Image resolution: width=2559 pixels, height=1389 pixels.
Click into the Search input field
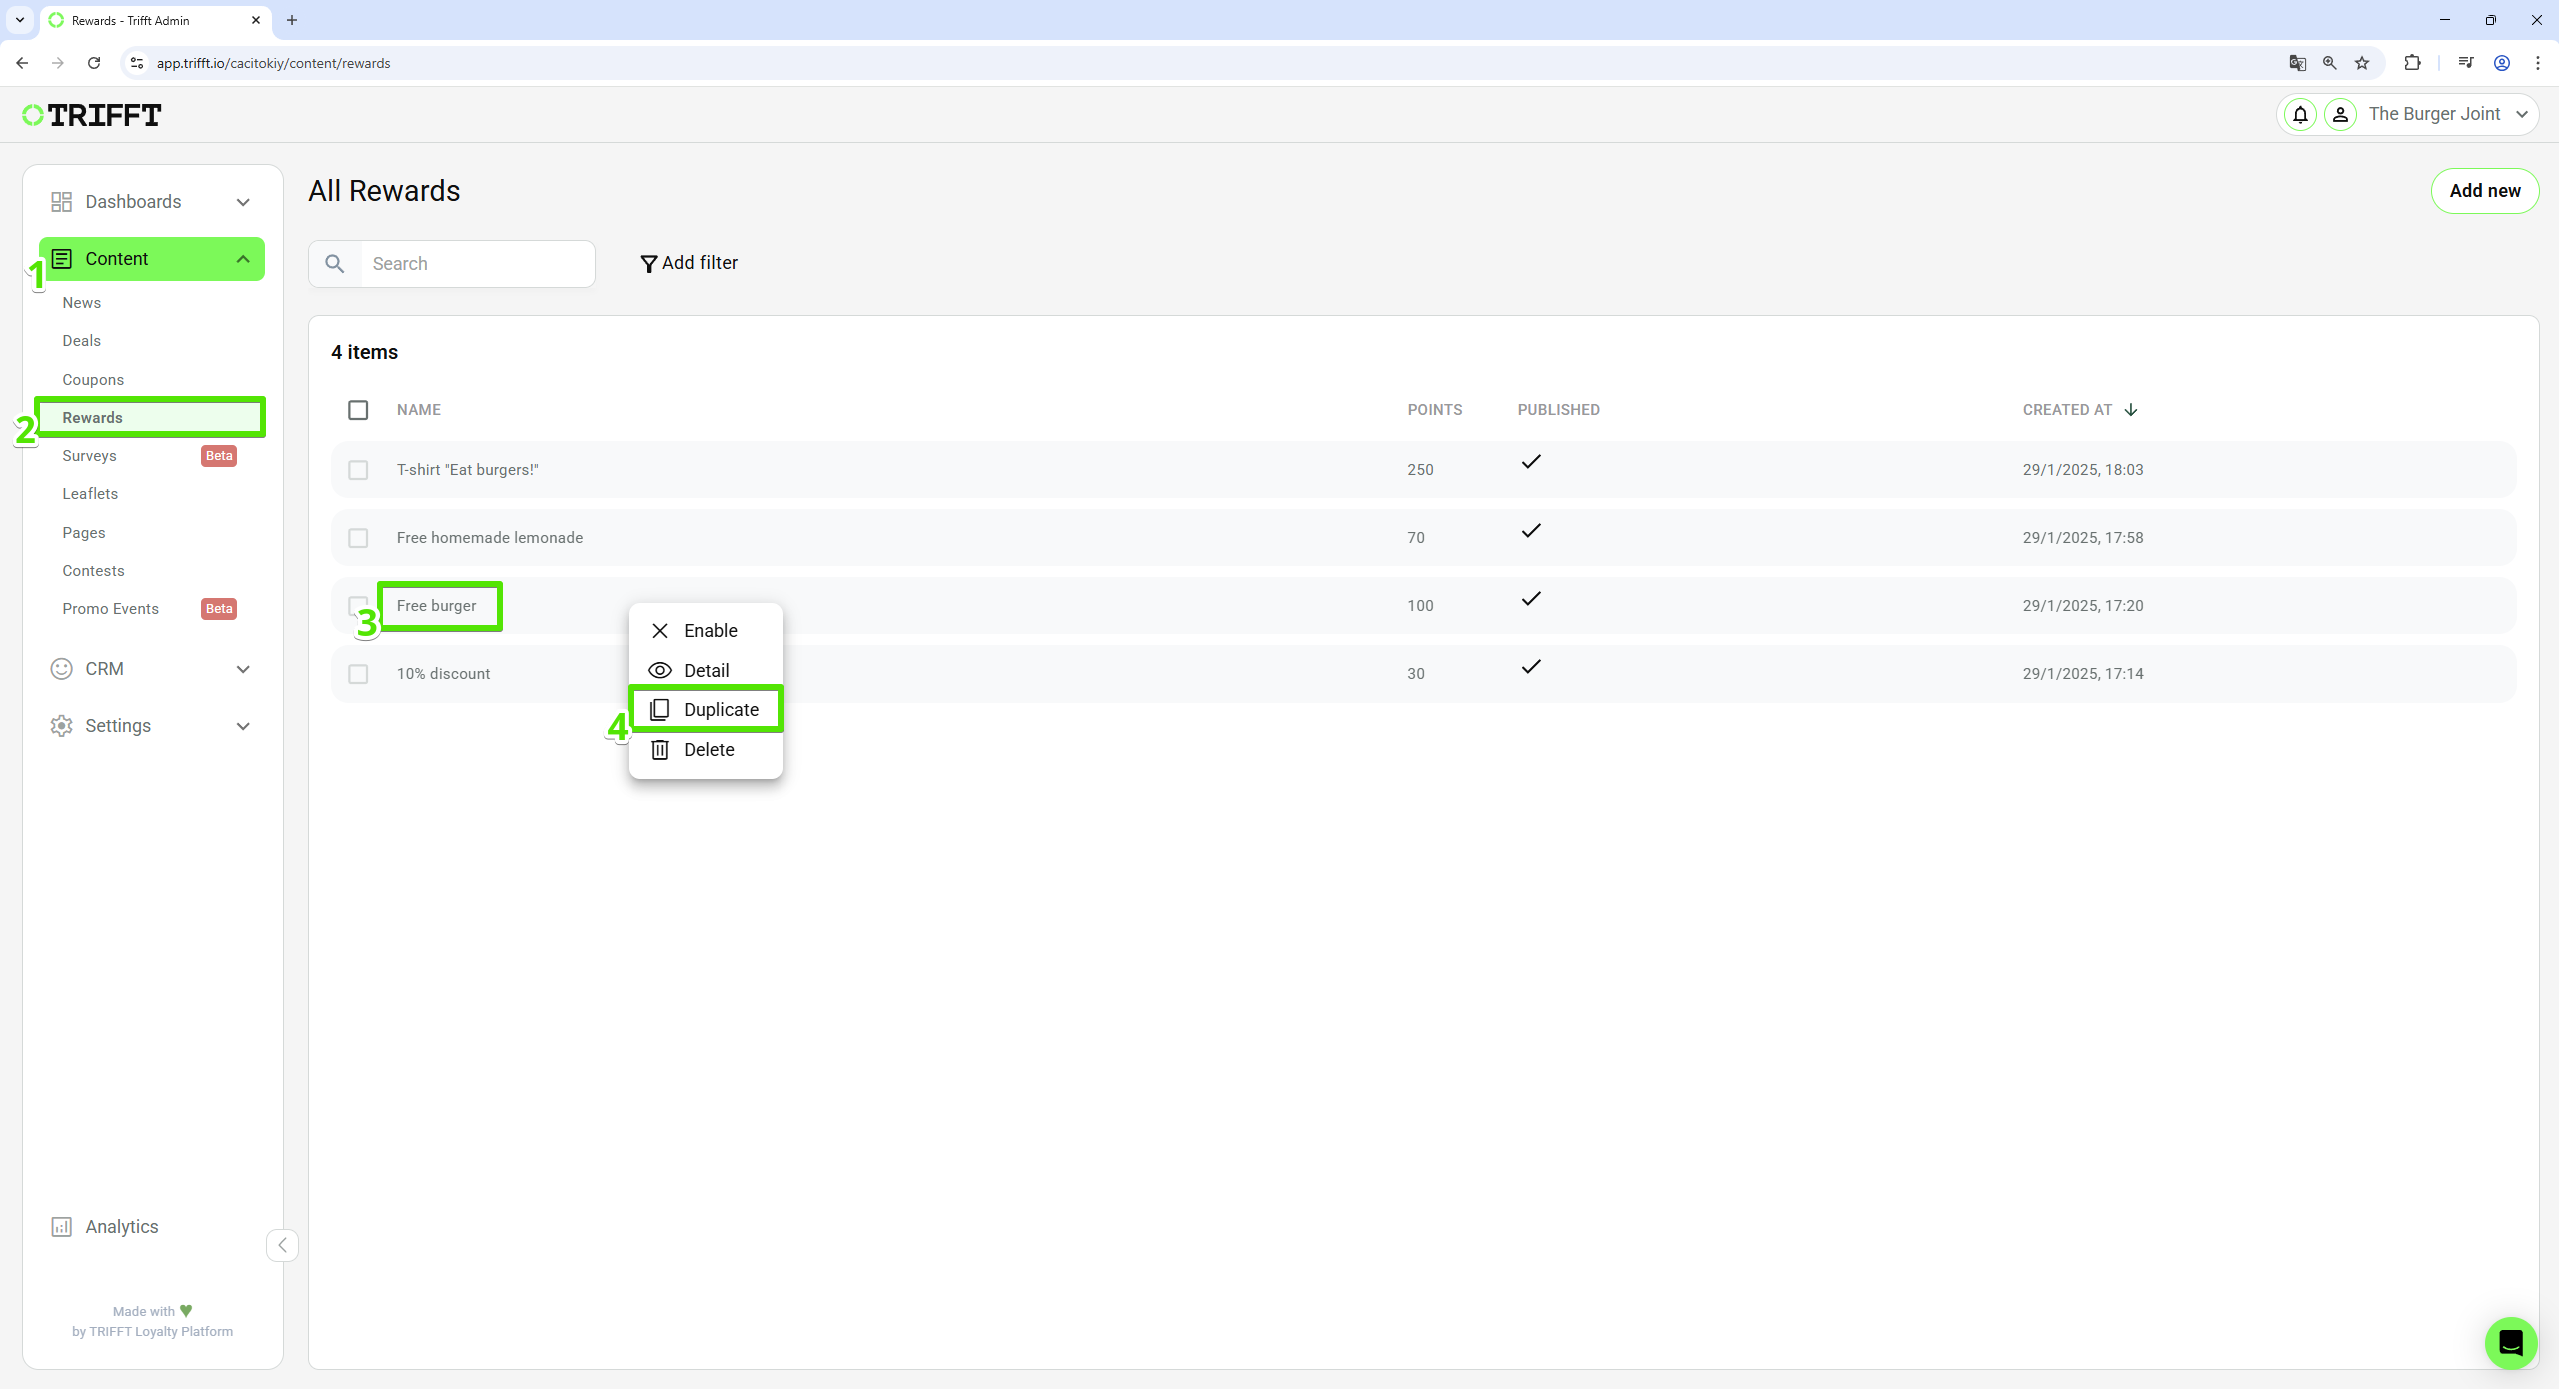476,264
